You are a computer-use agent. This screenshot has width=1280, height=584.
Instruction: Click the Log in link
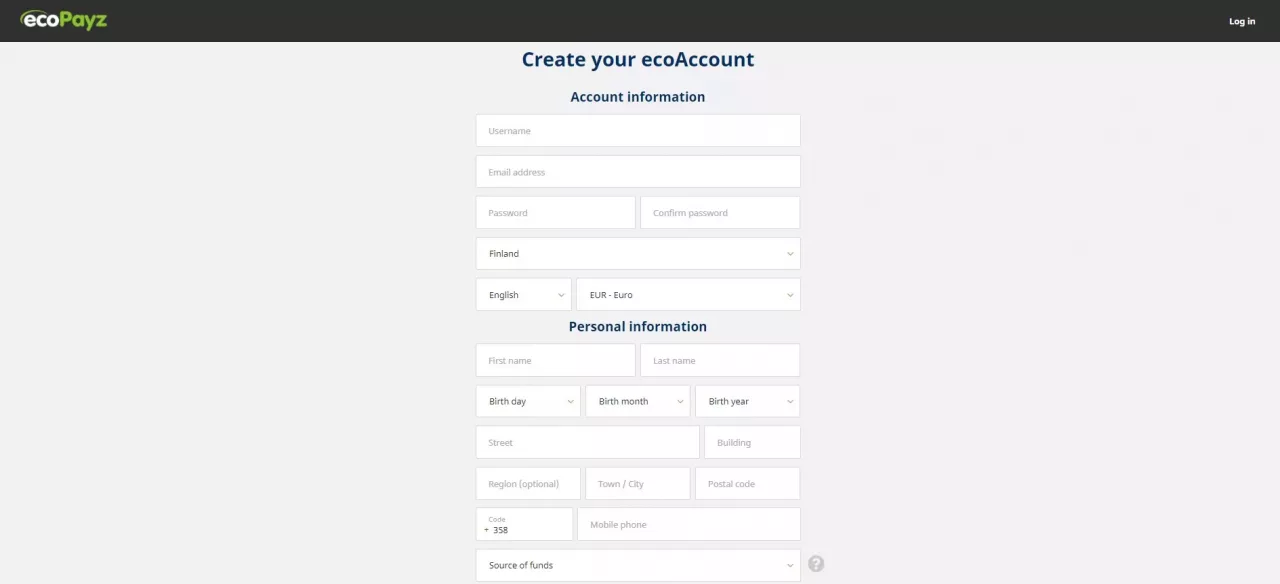coord(1242,21)
